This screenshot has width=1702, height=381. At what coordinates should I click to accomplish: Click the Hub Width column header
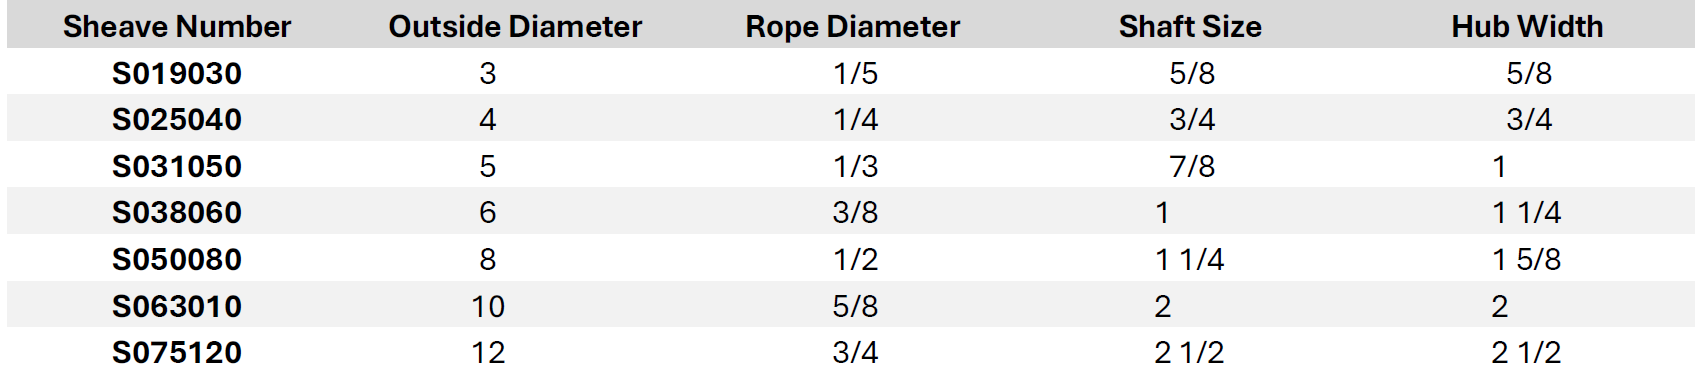coord(1527,27)
